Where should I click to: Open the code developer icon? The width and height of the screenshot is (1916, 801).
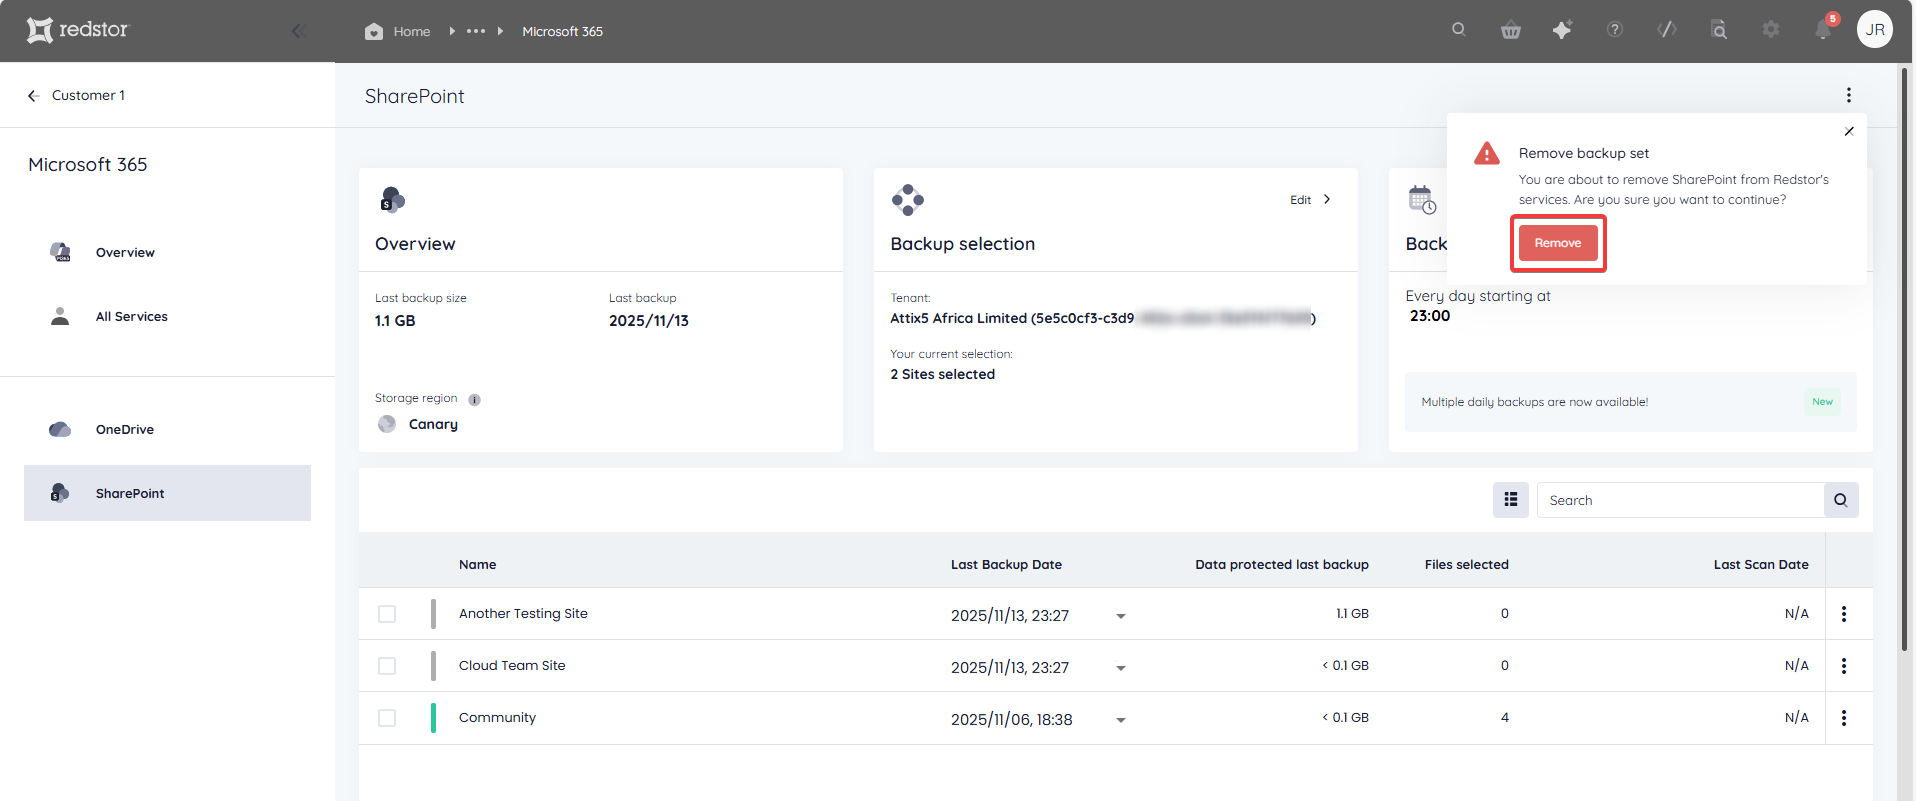[x=1667, y=30]
